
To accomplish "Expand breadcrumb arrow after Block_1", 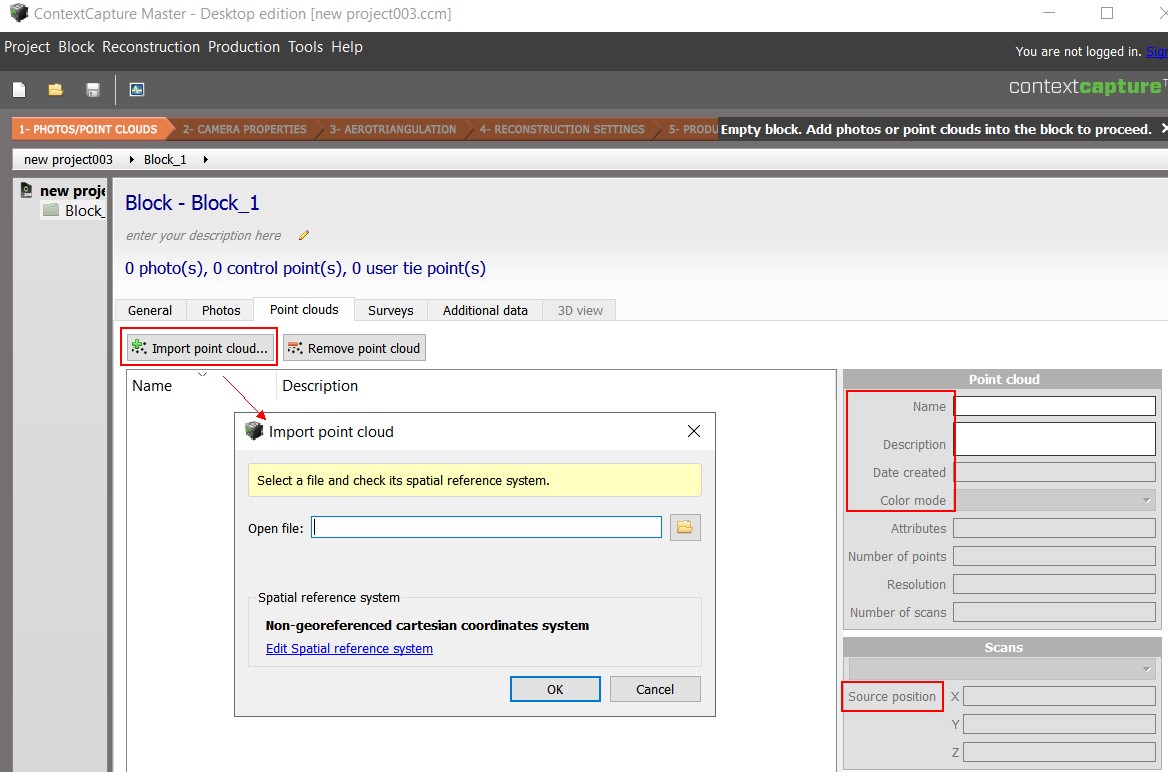I will pyautogui.click(x=206, y=159).
